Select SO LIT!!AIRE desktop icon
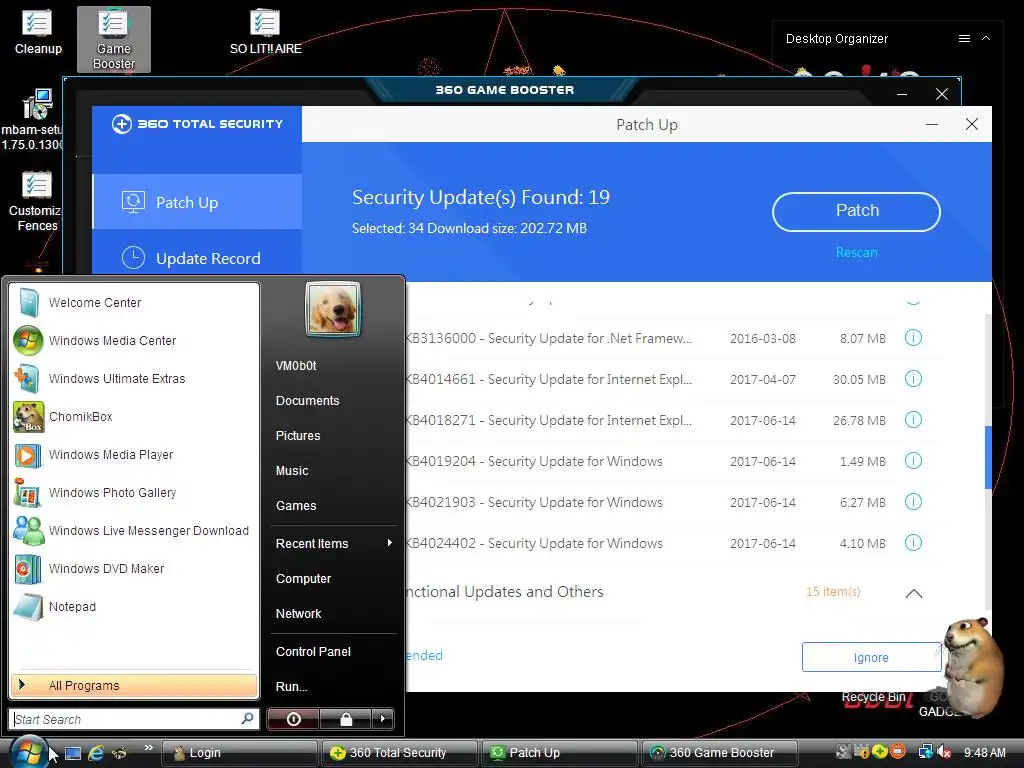This screenshot has height=768, width=1024. click(x=265, y=32)
